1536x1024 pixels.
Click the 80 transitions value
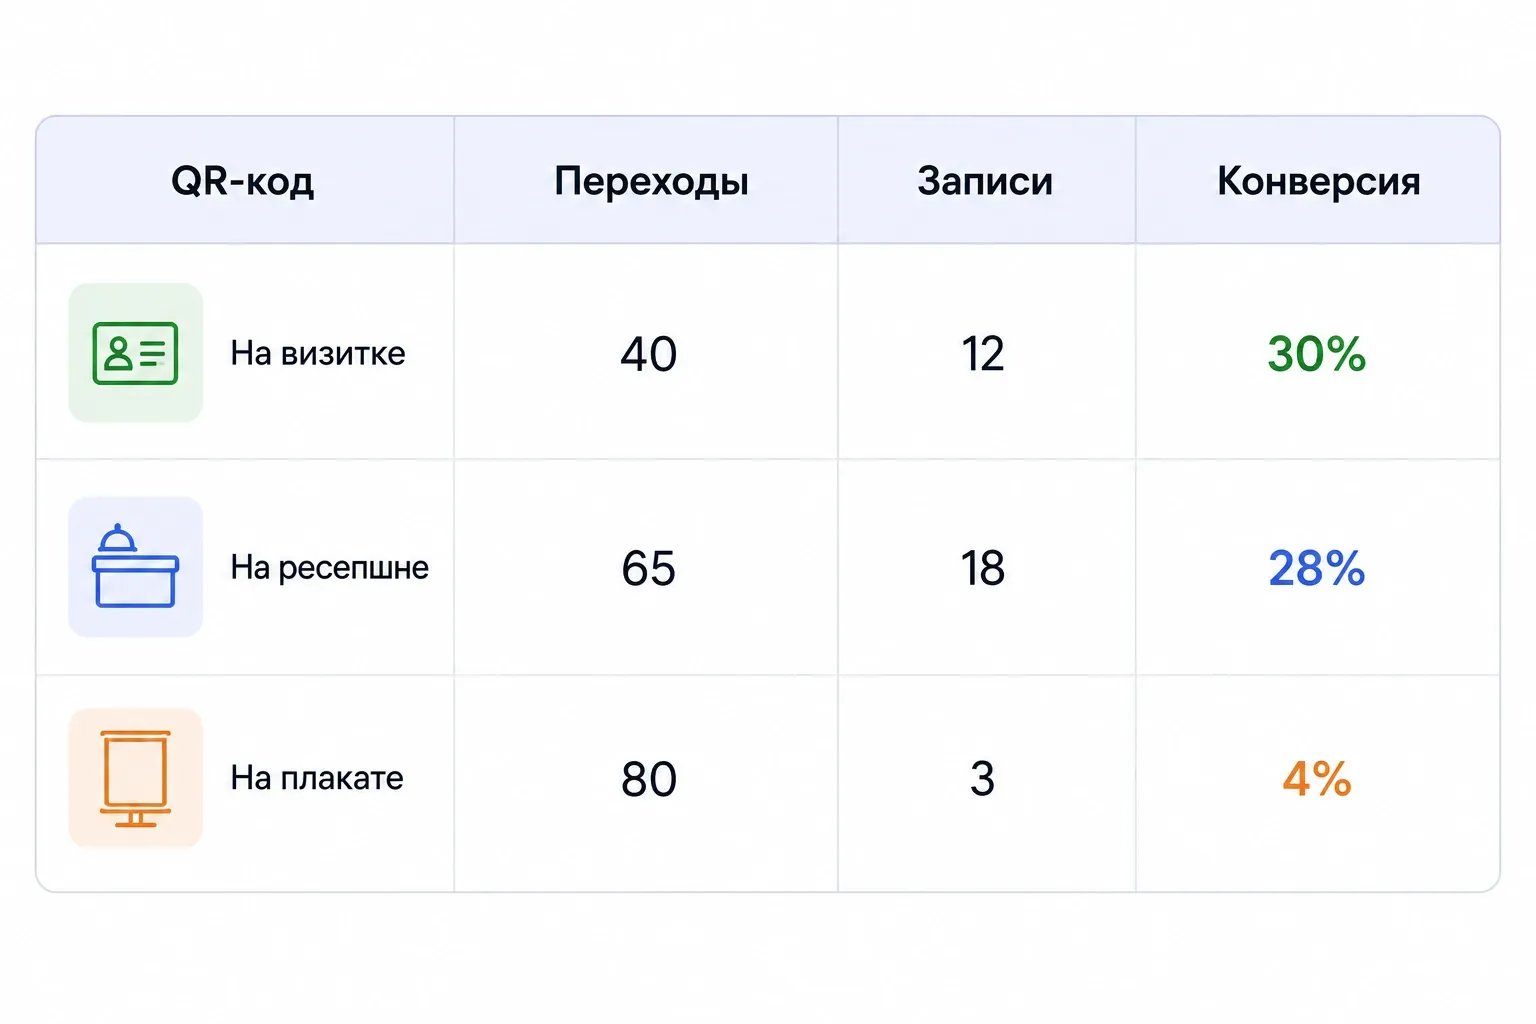pos(649,779)
